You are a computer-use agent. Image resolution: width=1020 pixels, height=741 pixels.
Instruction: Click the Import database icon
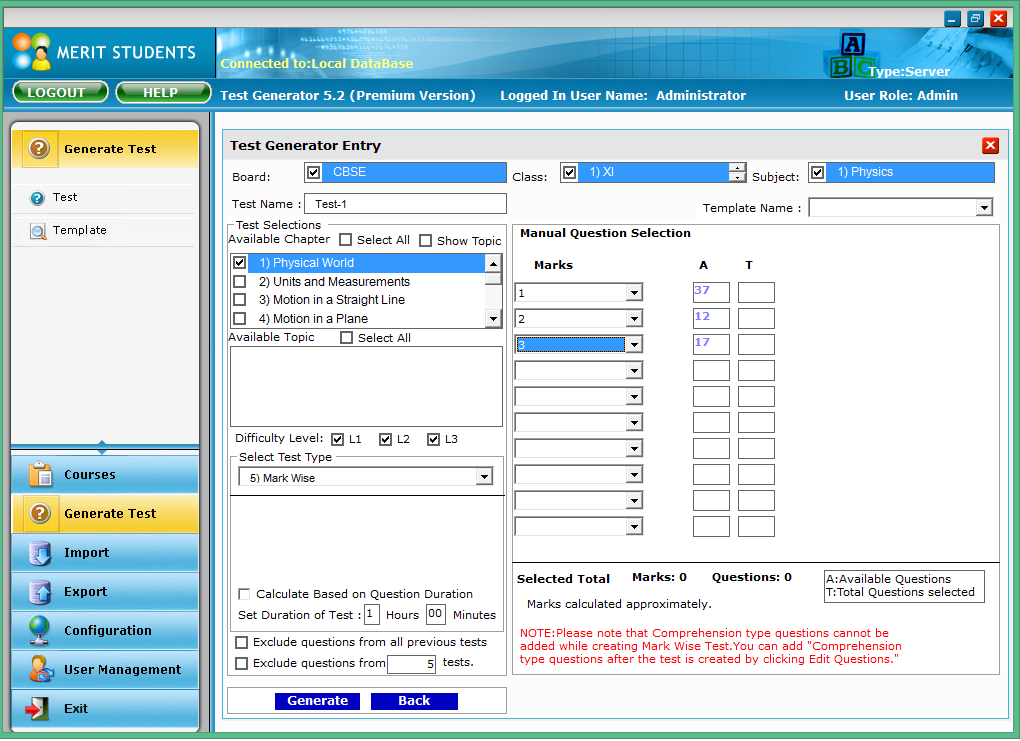click(40, 552)
